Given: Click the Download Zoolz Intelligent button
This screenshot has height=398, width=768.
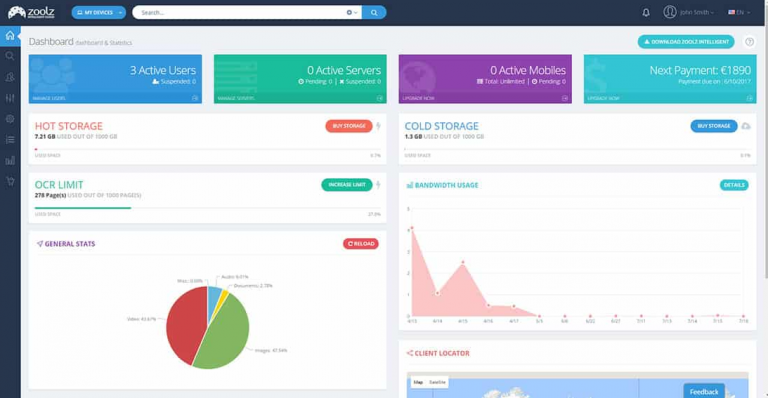Looking at the screenshot, I should 686,42.
